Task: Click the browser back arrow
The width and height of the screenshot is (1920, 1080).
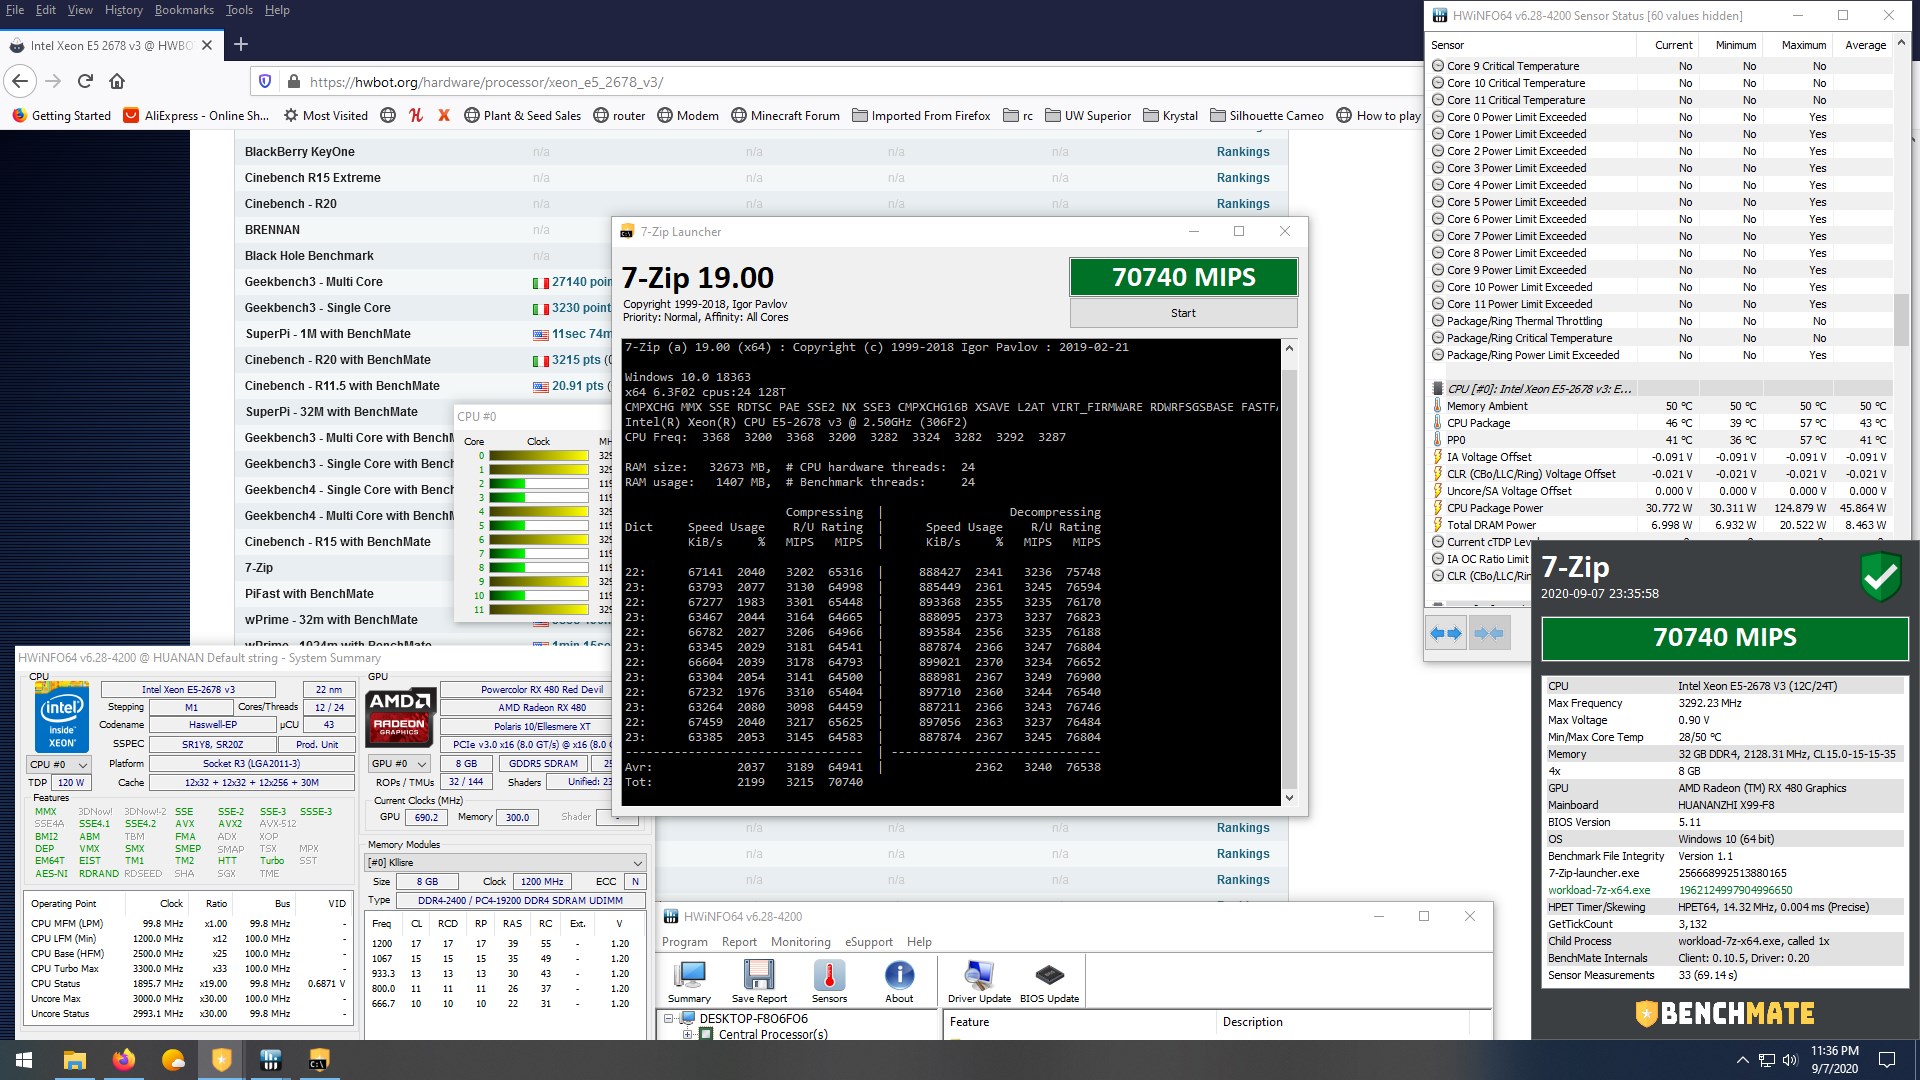Action: (x=21, y=81)
